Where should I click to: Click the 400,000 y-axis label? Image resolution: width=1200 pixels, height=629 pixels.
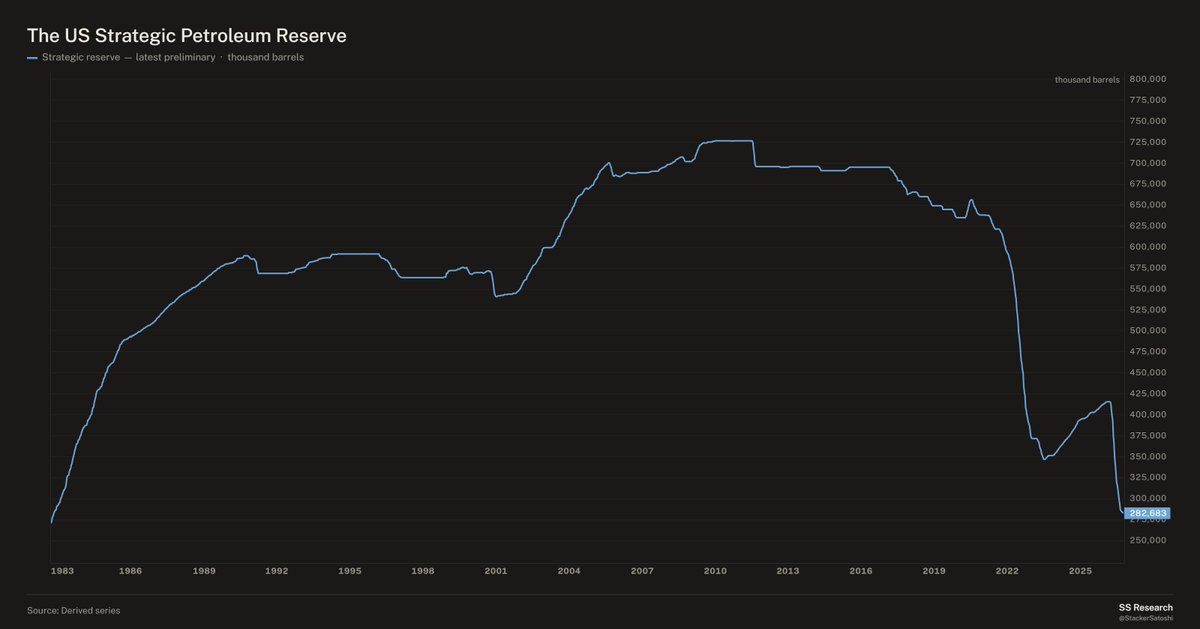tap(1148, 415)
